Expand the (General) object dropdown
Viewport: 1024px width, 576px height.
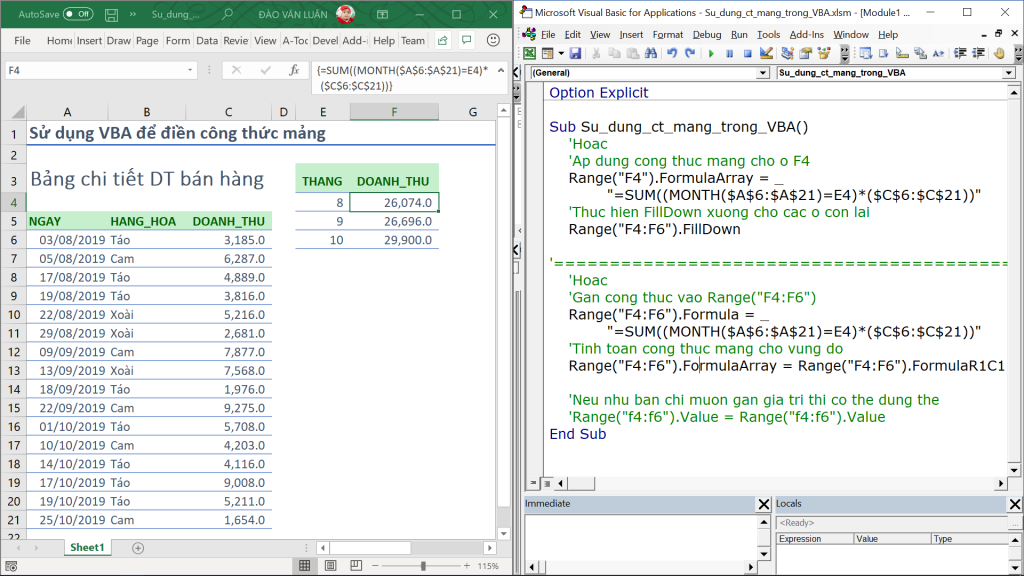764,73
